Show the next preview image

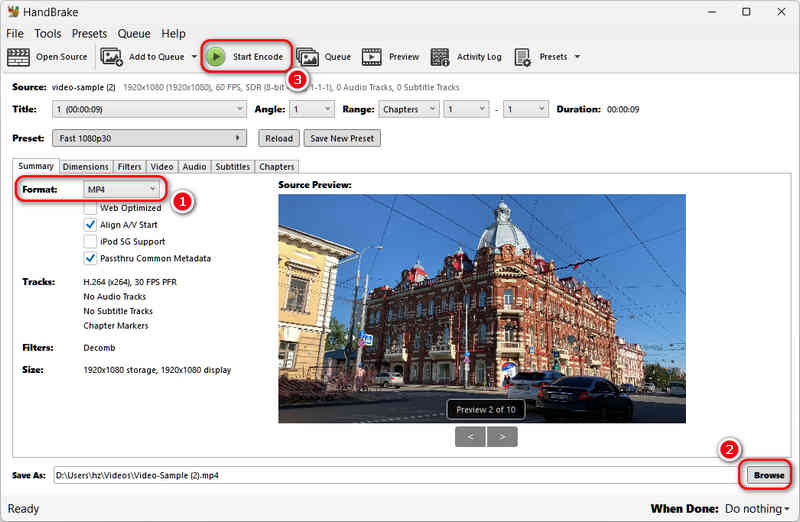pyautogui.click(x=502, y=437)
